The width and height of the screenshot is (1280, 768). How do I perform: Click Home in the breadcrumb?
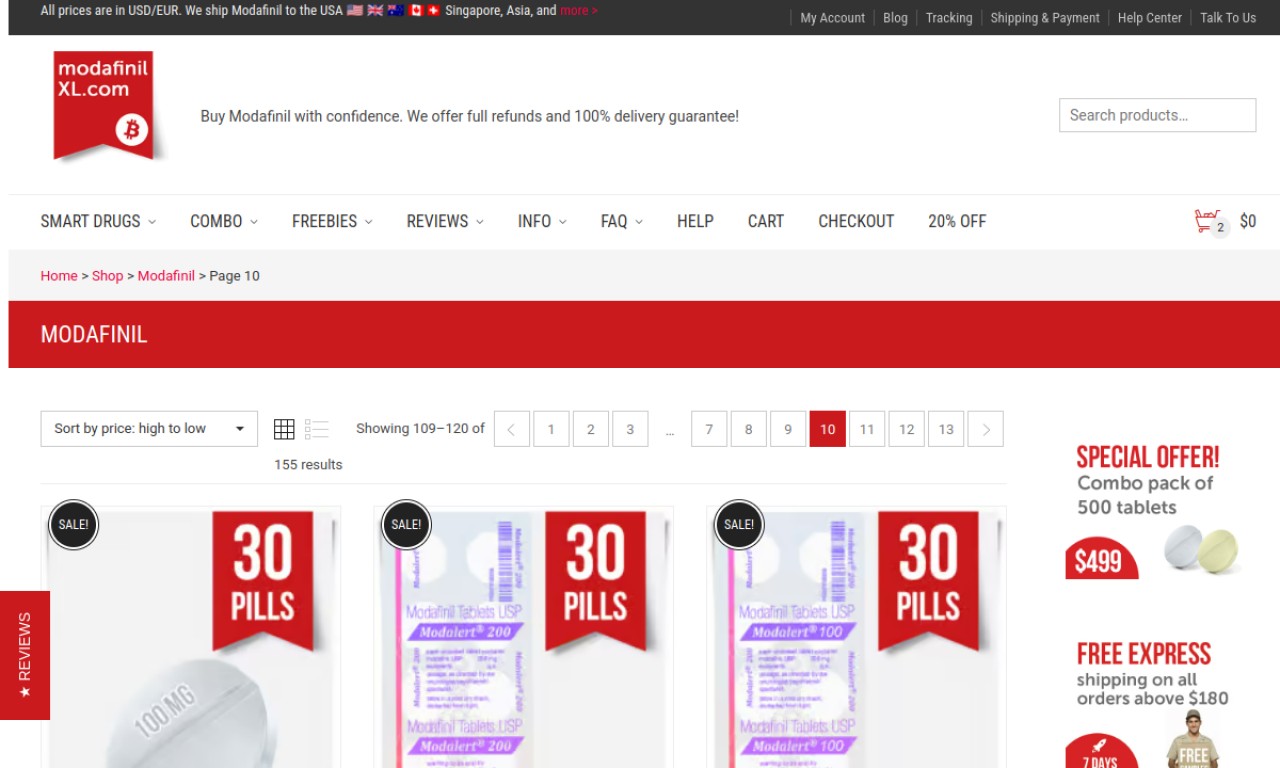point(59,276)
